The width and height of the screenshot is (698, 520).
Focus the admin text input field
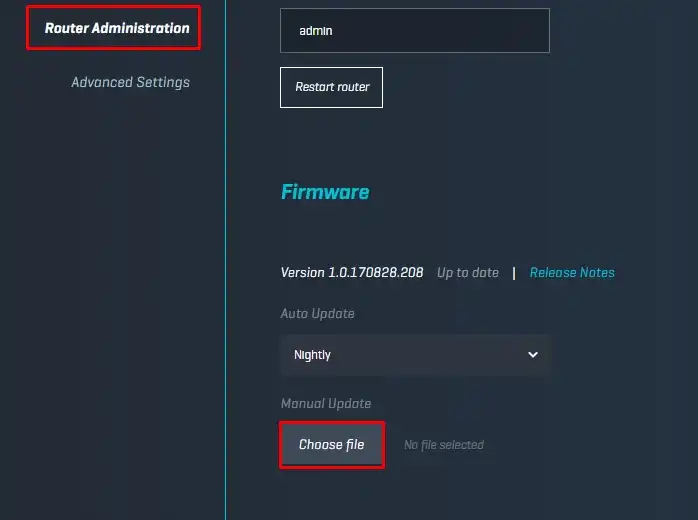click(414, 31)
